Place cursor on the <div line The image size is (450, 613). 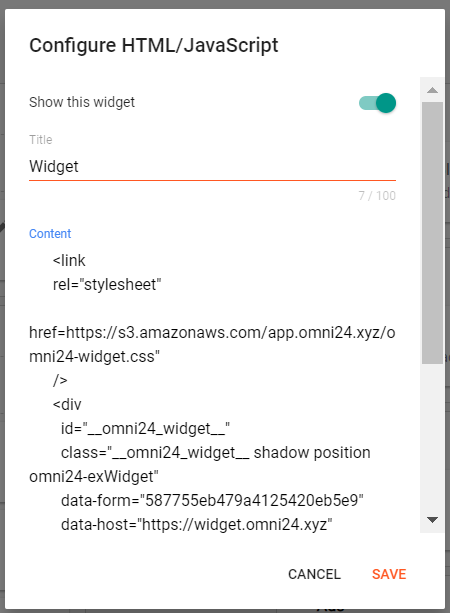[67, 405]
